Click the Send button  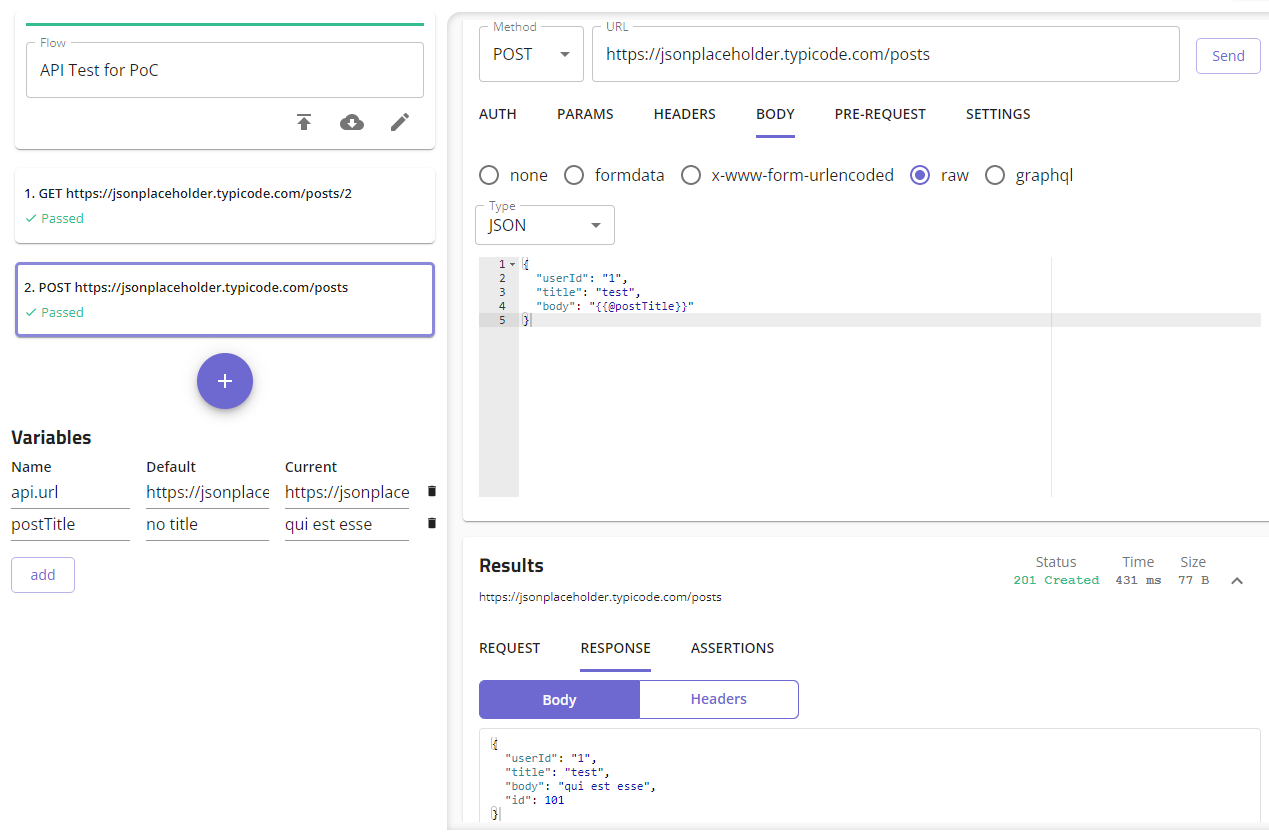tap(1228, 56)
